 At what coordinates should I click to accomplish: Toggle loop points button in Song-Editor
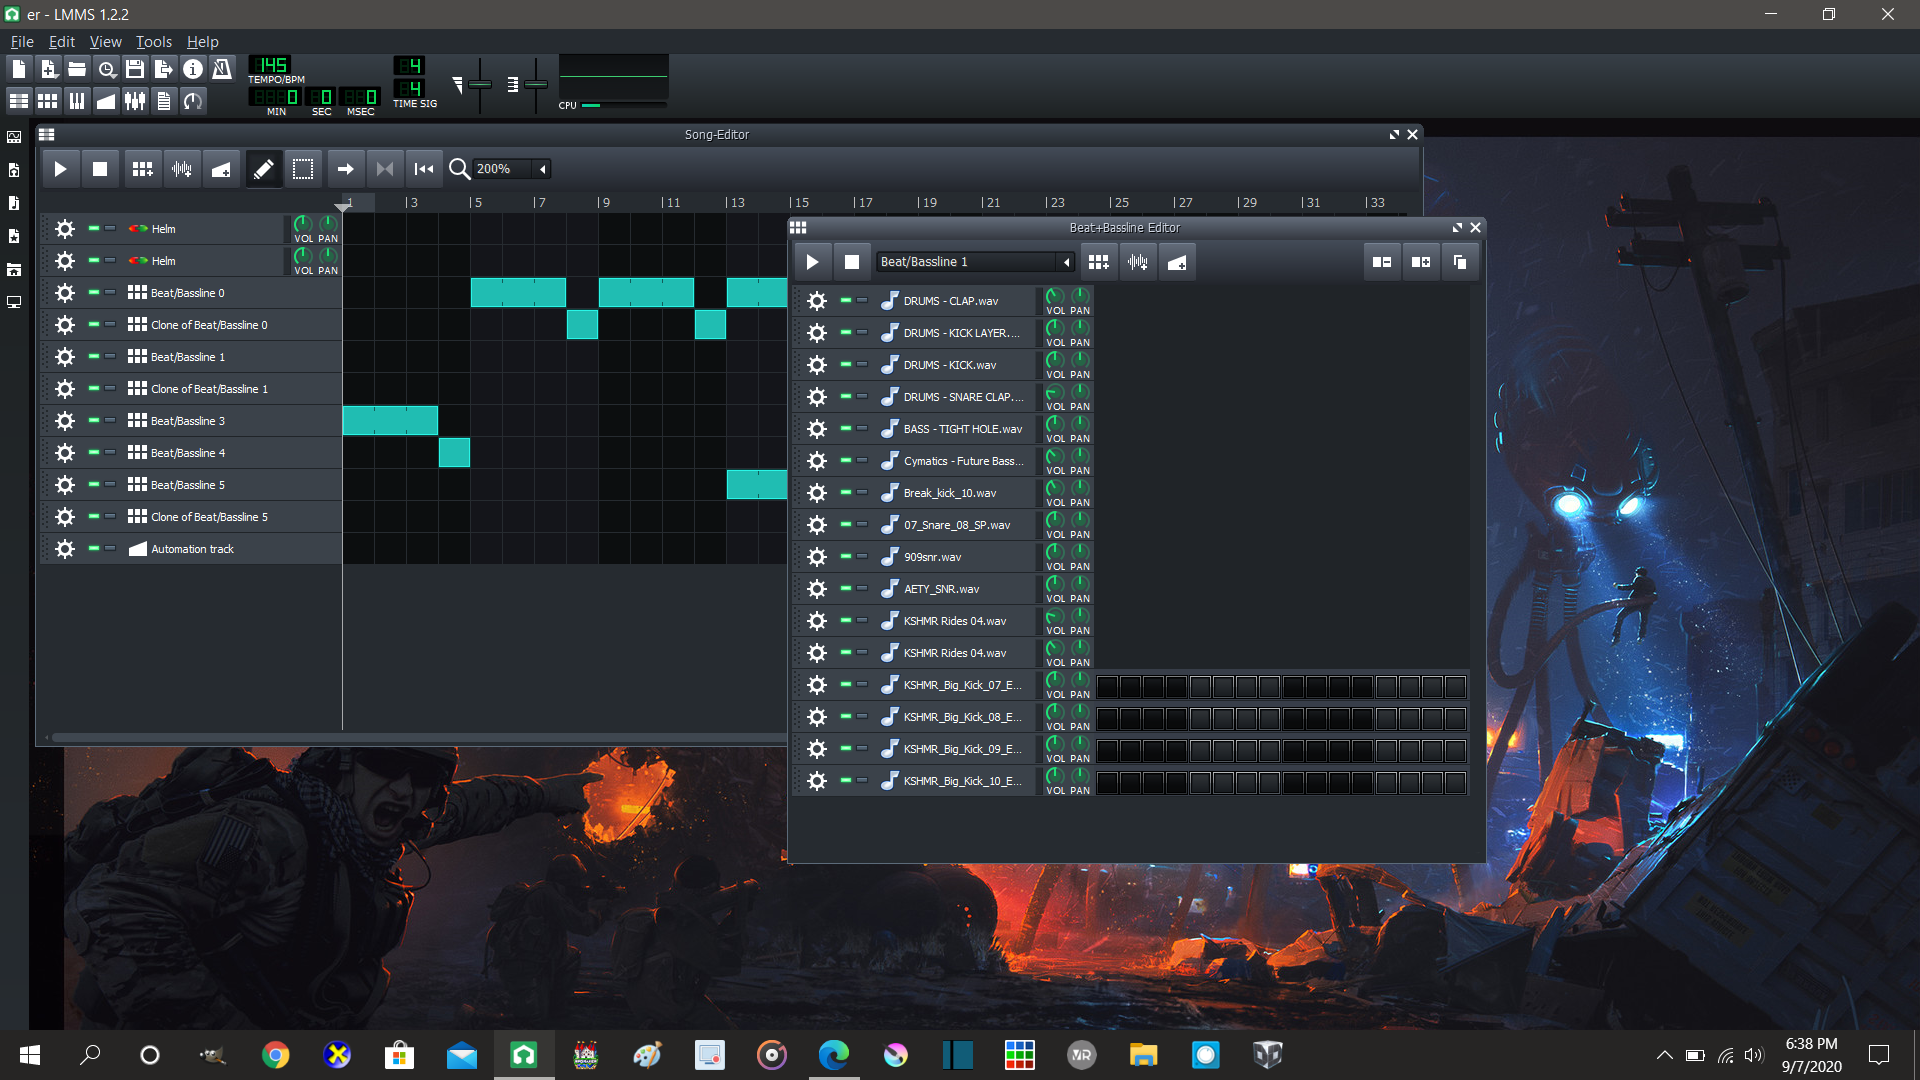[385, 169]
